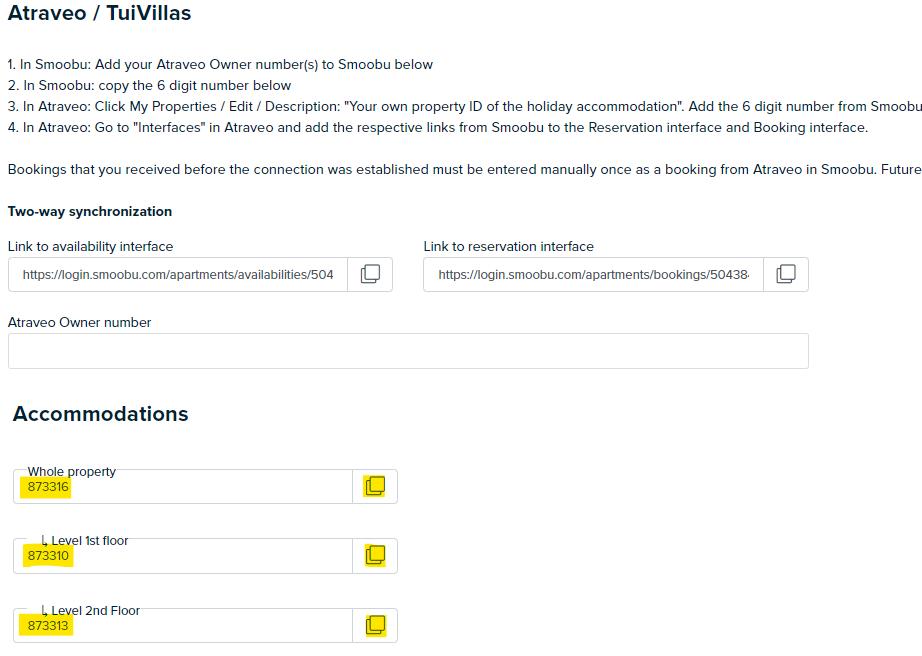Screen dimensions: 922x656
Task: Click the 'Level 2nd Floor' label
Action: (x=95, y=611)
